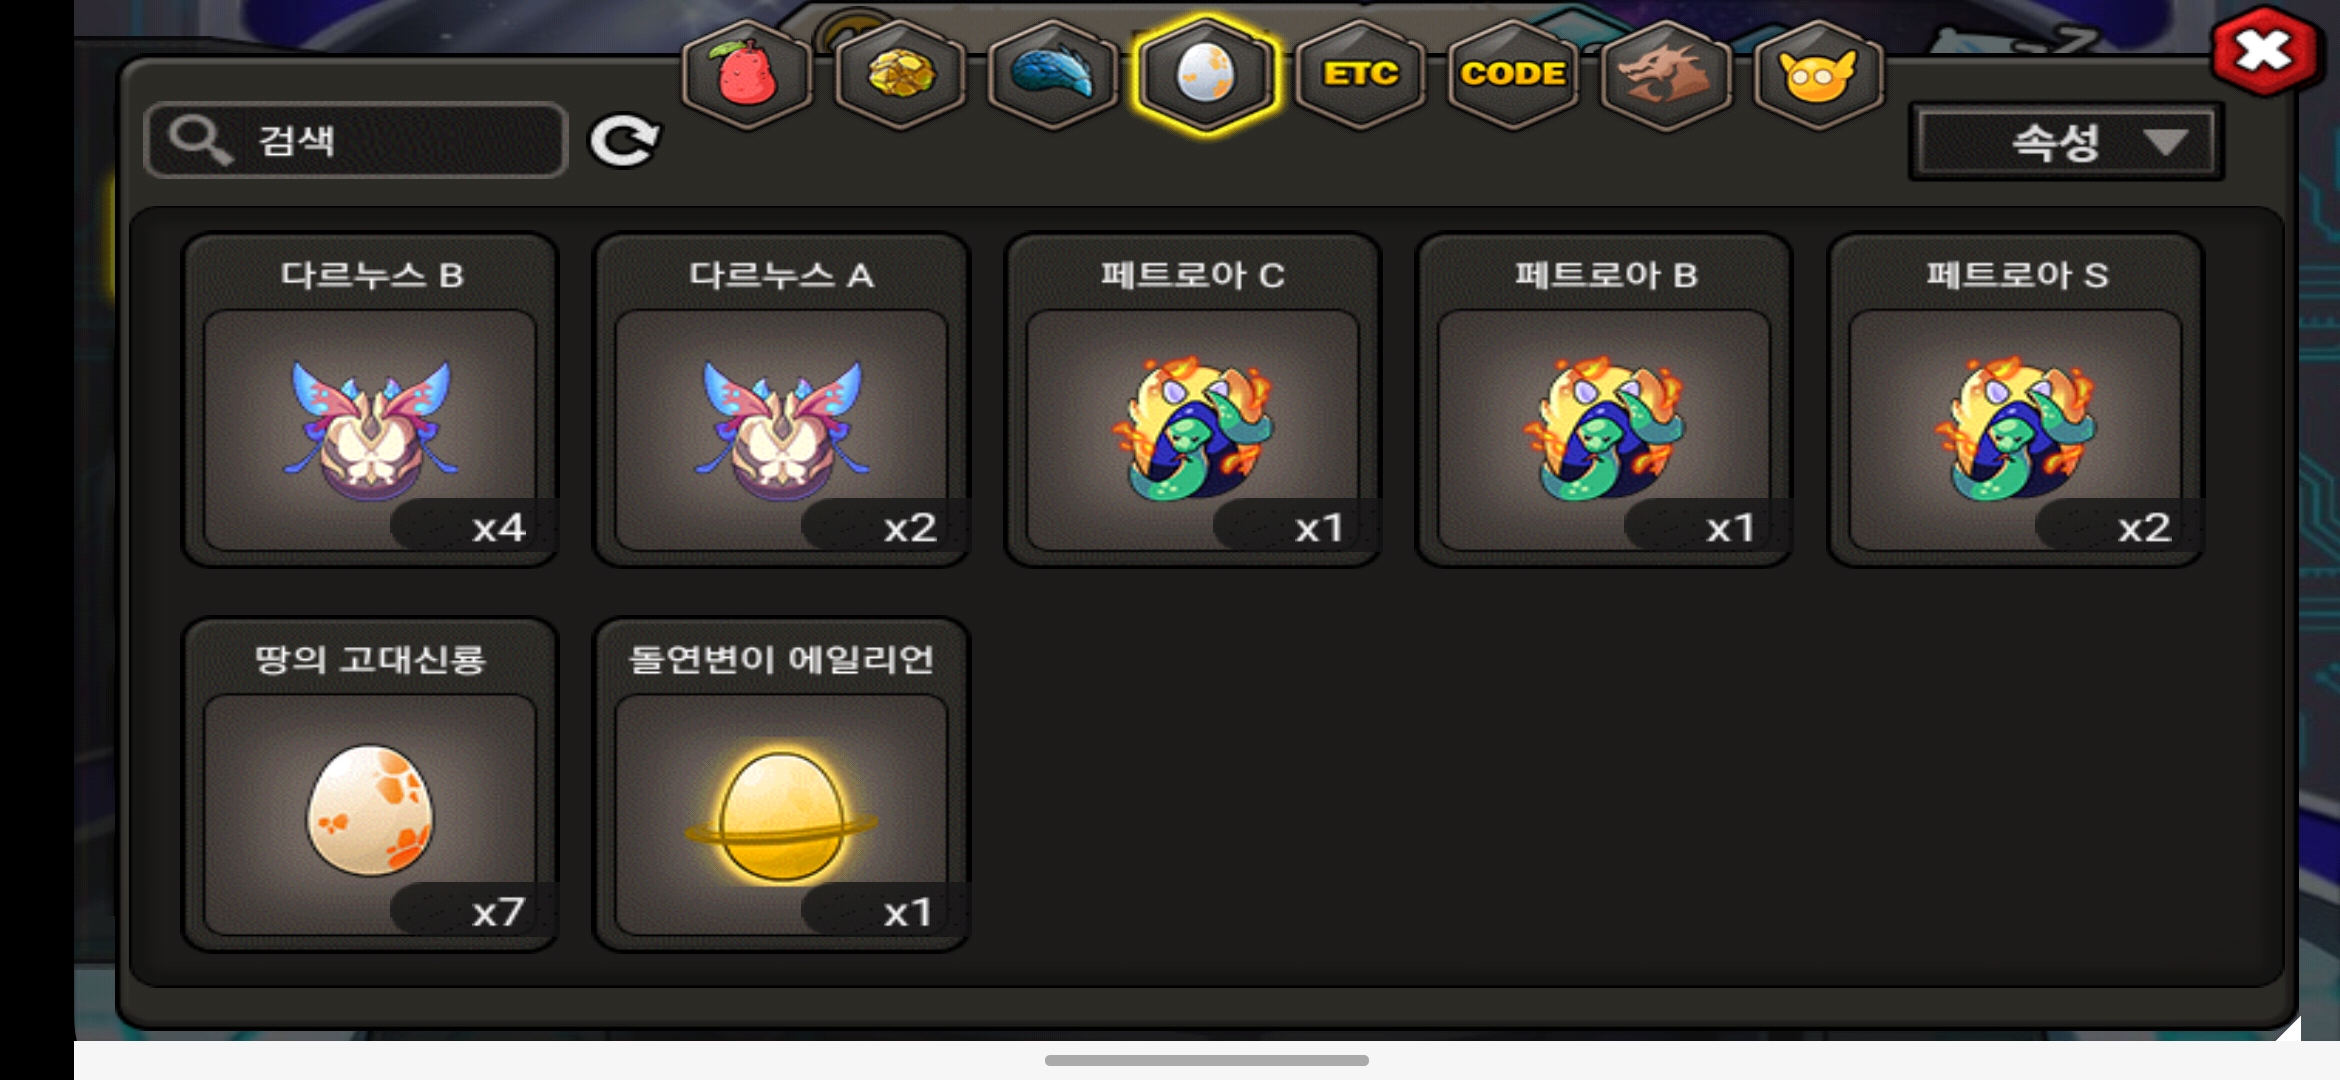Choose the 페트로아 B egg

click(x=1604, y=400)
